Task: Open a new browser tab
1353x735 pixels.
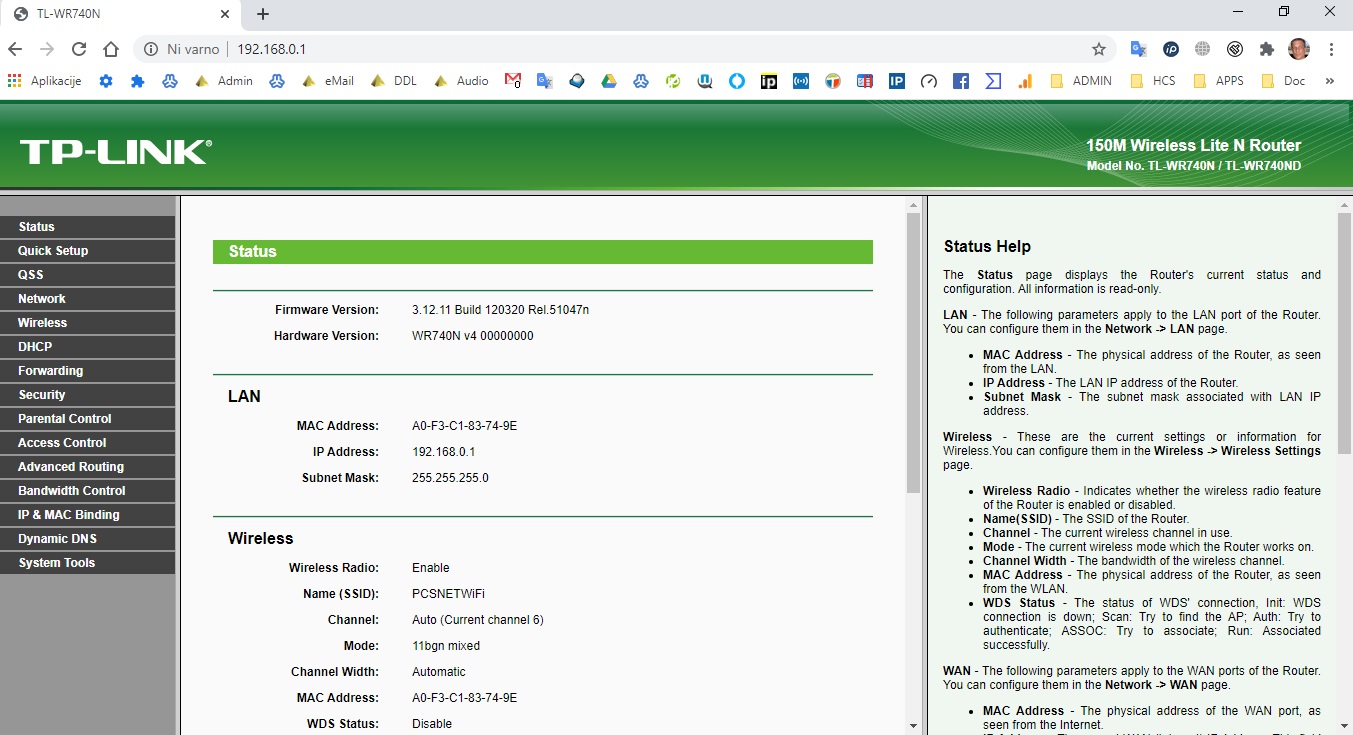Action: 263,14
